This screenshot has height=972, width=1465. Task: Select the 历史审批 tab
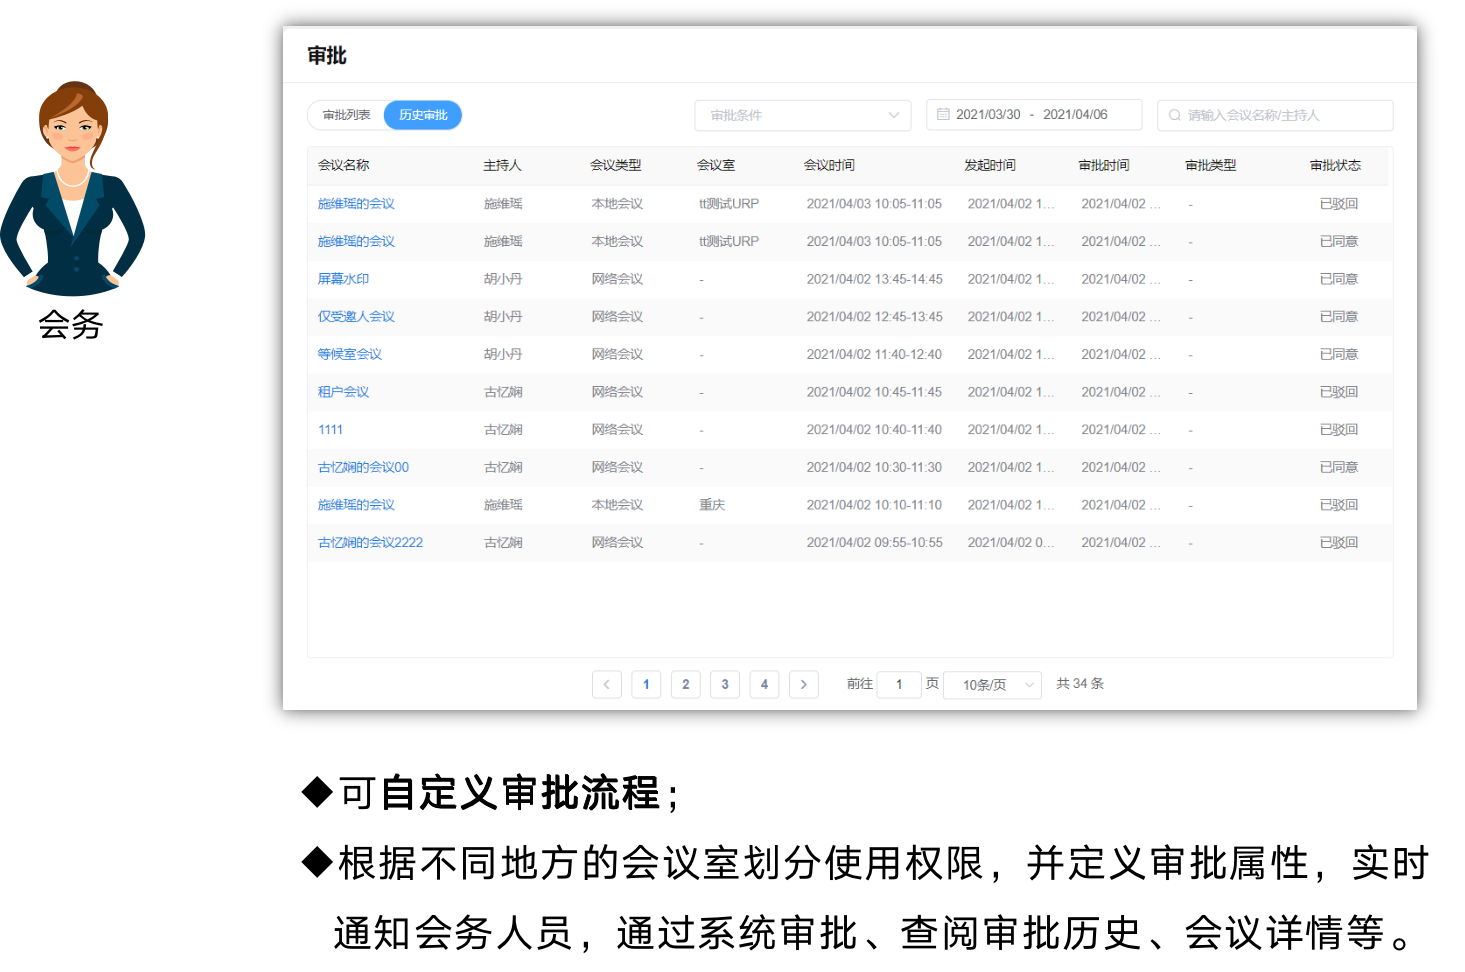423,115
